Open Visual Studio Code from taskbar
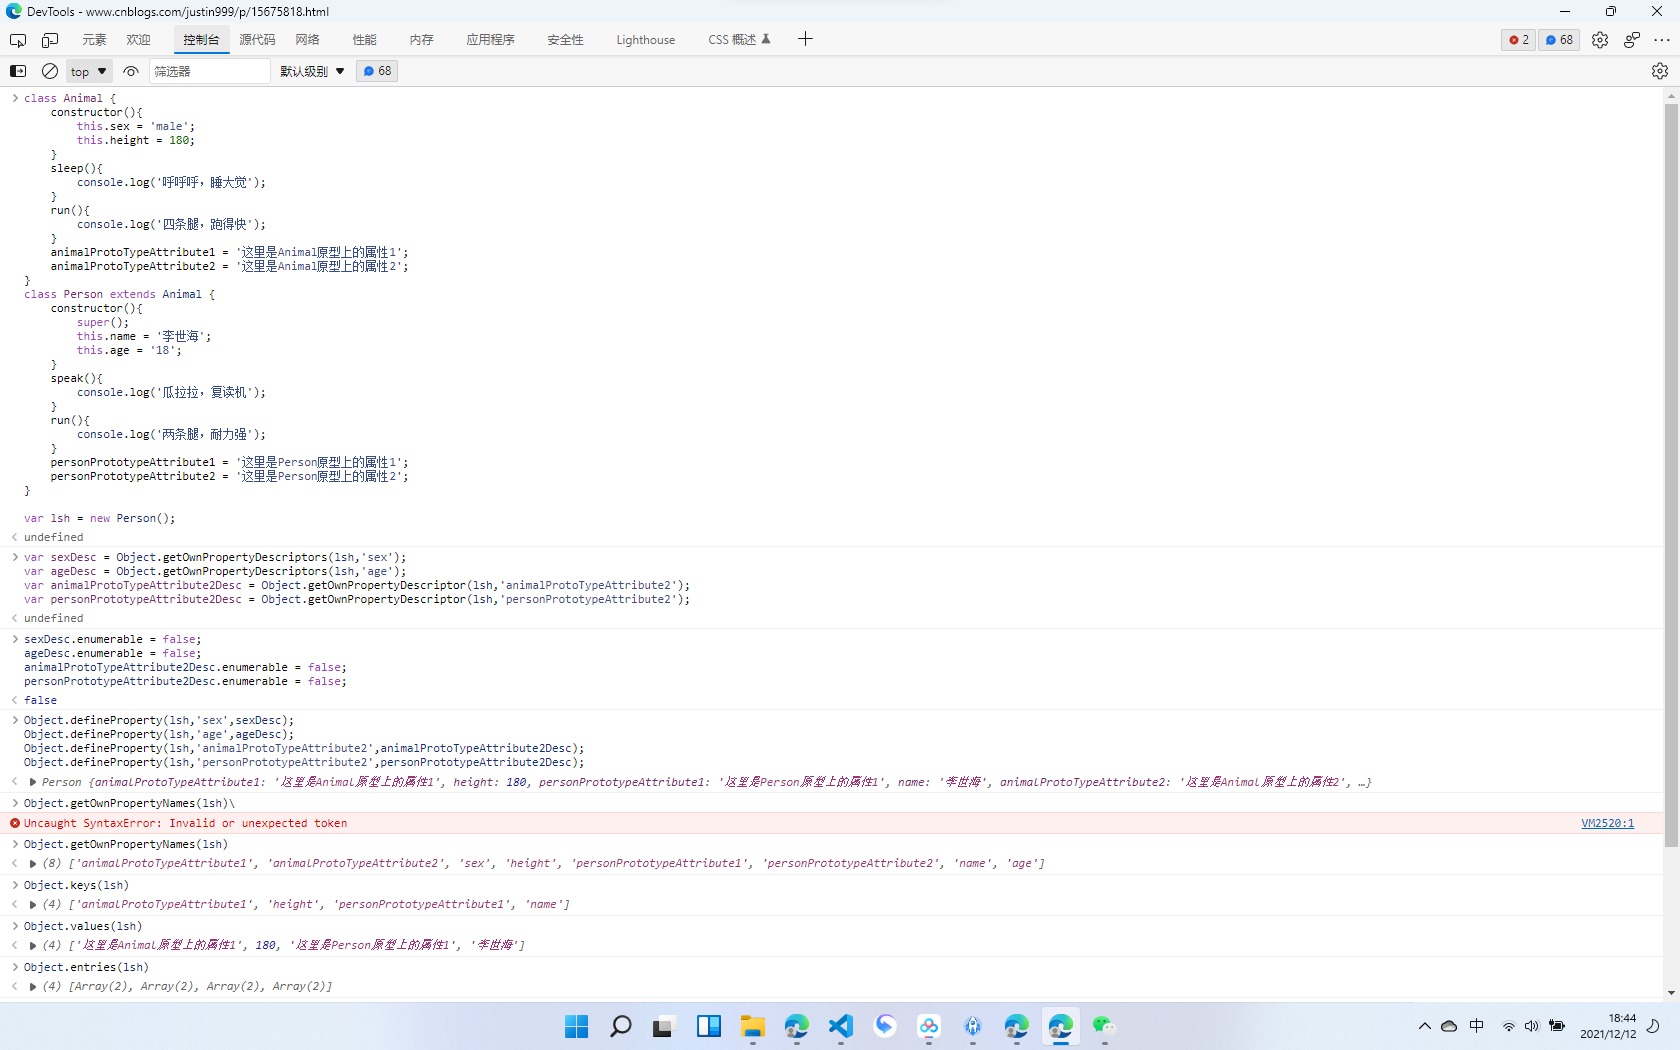Image resolution: width=1680 pixels, height=1050 pixels. pos(840,1026)
